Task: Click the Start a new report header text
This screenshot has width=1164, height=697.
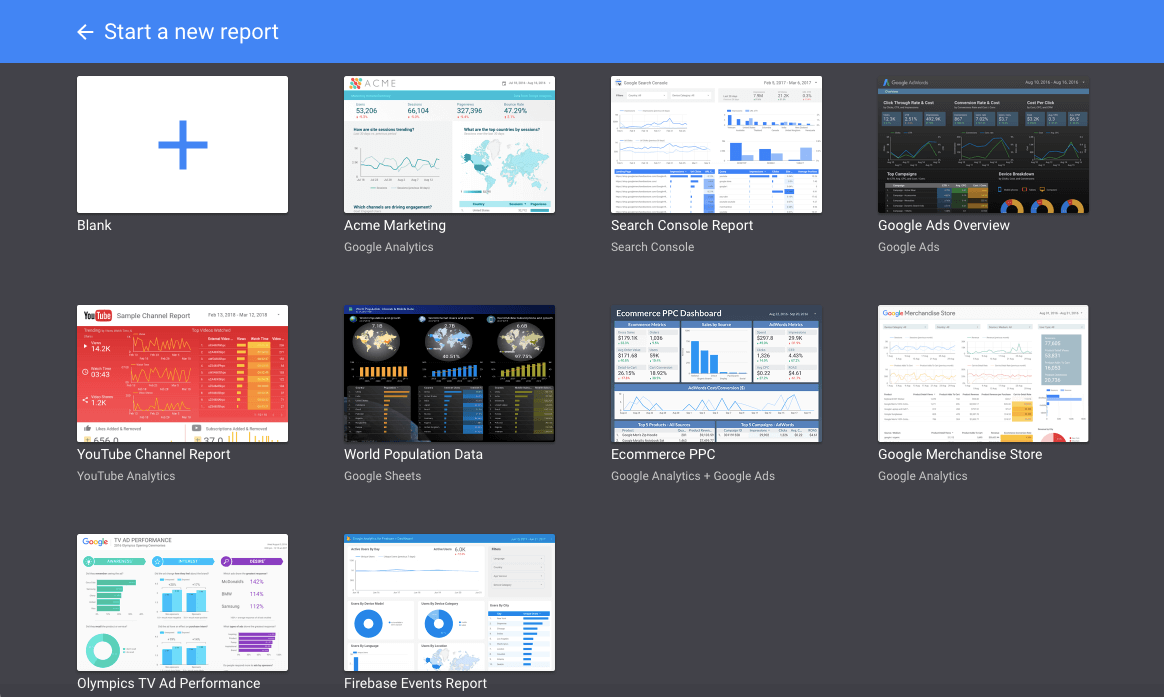Action: click(x=191, y=31)
